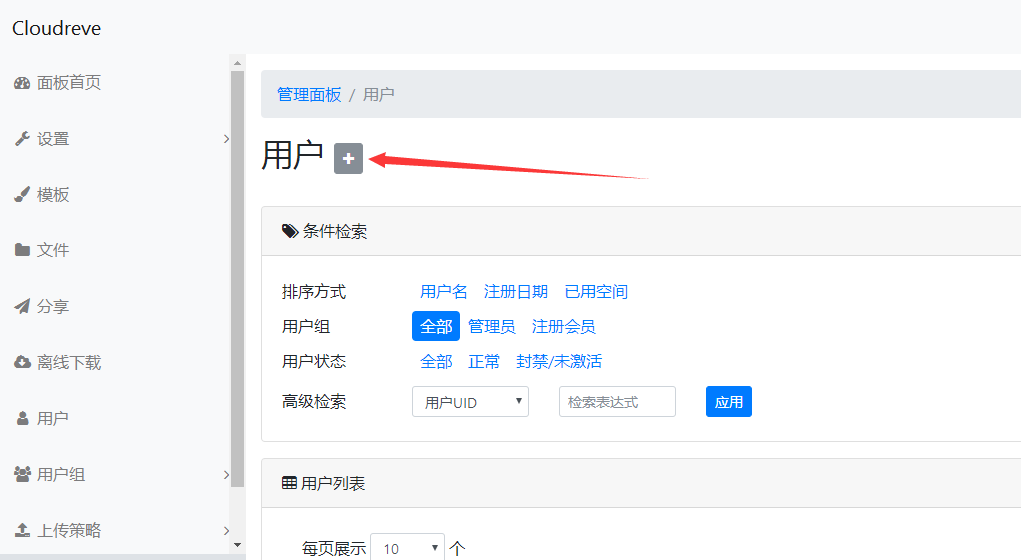The height and width of the screenshot is (560, 1021).
Task: Sort by 已用空间
Action: [x=596, y=292]
